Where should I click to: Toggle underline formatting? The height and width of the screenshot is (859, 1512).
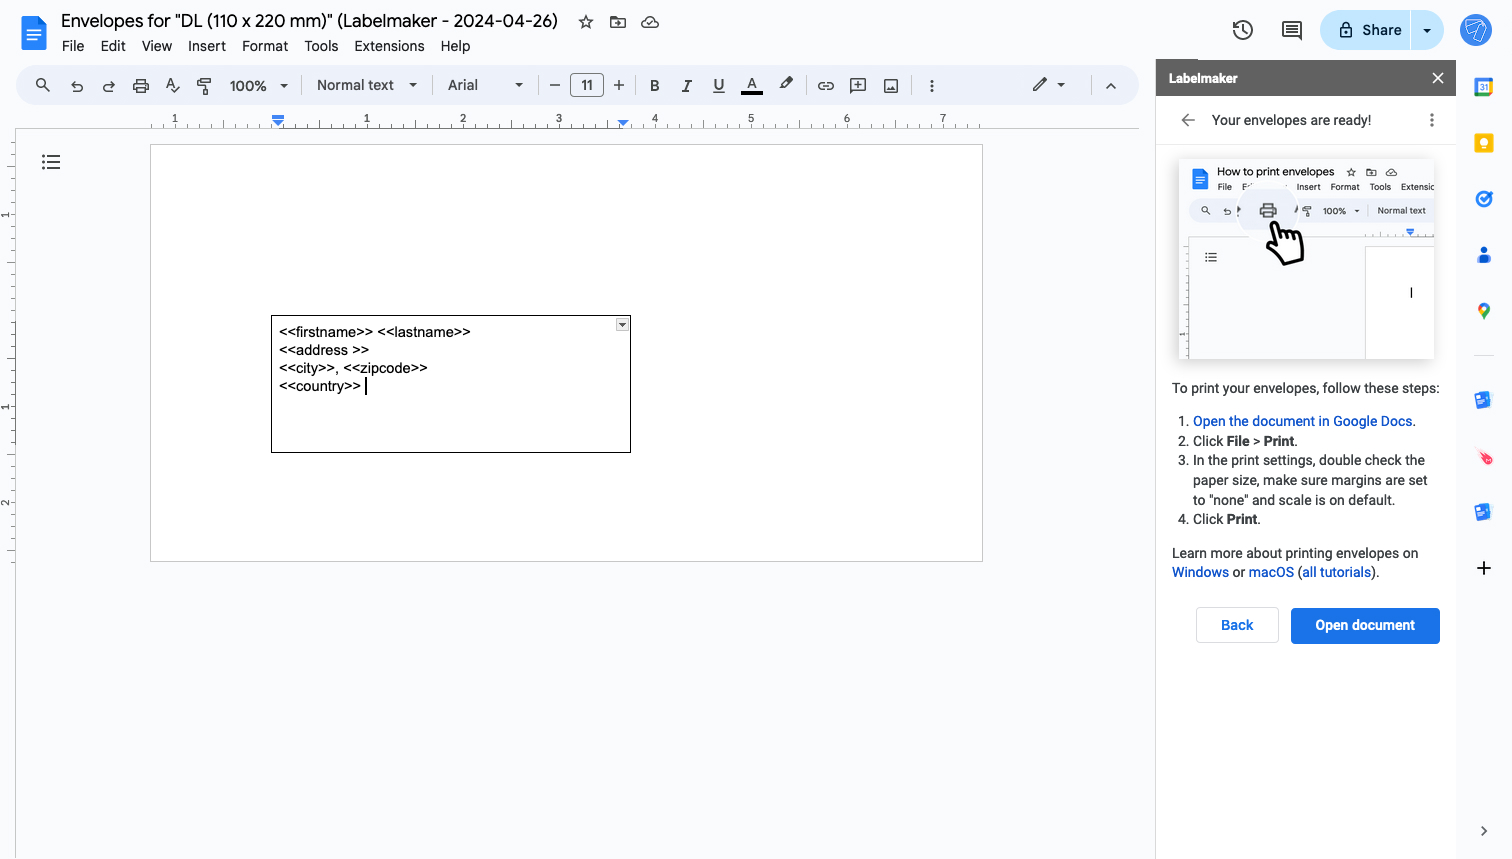pyautogui.click(x=719, y=85)
